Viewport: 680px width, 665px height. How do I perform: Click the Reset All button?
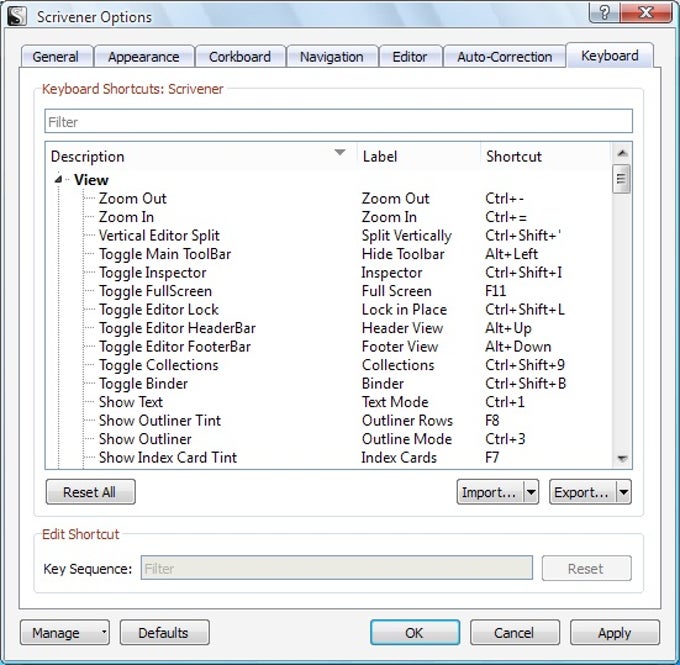coord(90,492)
